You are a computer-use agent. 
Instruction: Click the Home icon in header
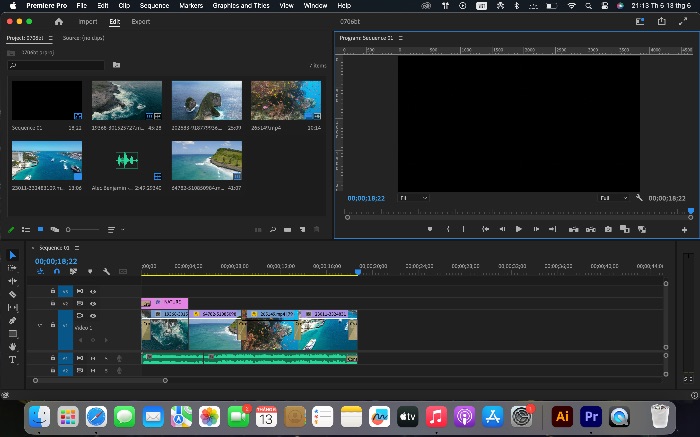point(59,21)
